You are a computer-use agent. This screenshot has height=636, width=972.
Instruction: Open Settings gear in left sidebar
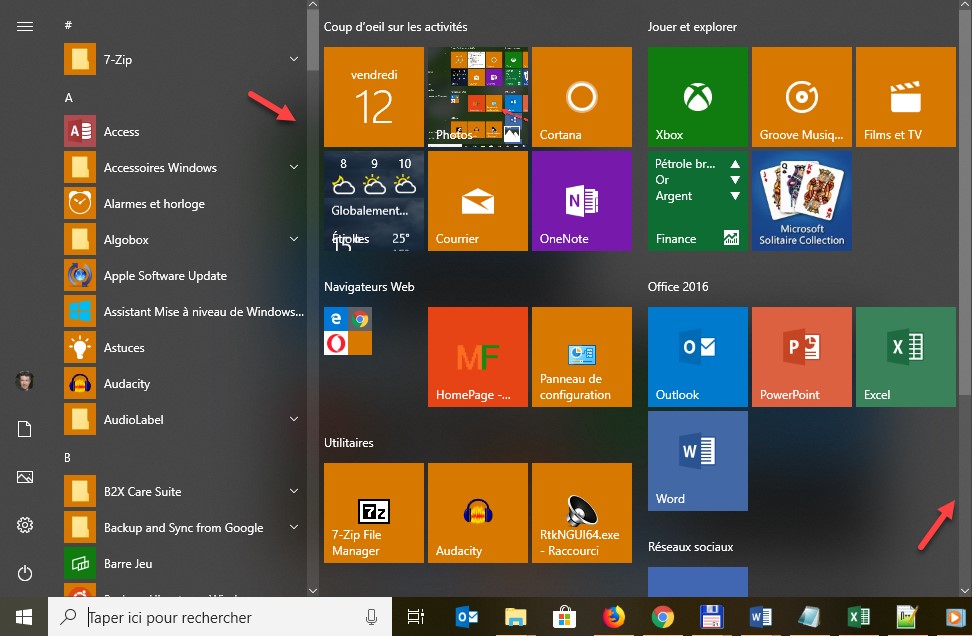pos(25,525)
